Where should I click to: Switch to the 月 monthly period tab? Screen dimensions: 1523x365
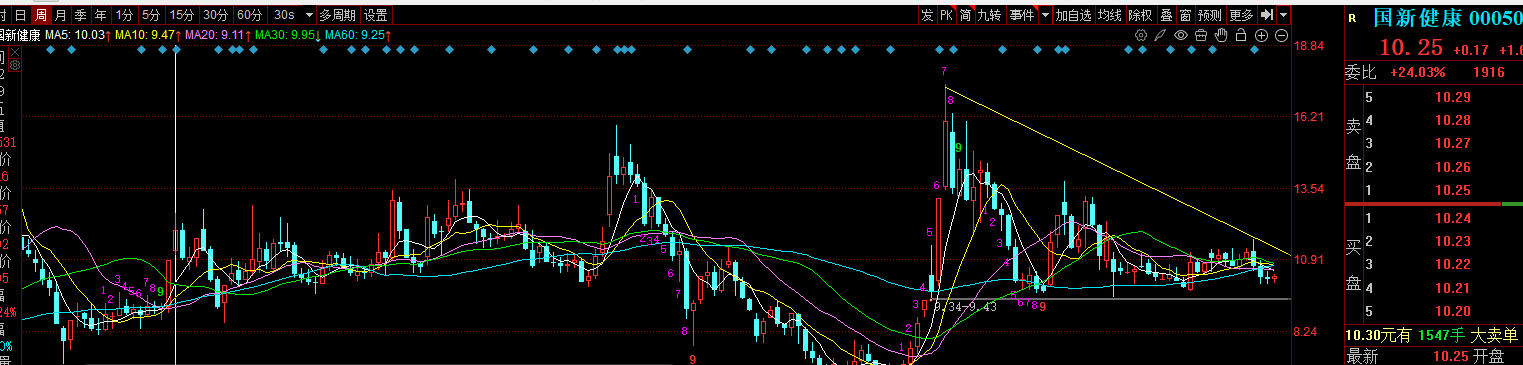pos(61,15)
